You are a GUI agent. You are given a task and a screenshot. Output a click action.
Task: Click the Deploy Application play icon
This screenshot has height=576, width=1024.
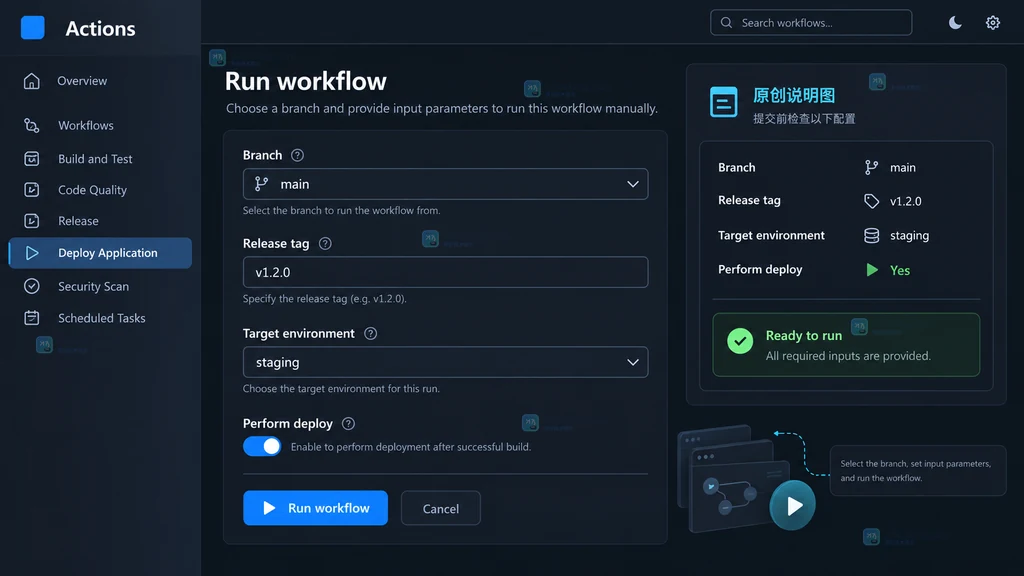(x=31, y=253)
